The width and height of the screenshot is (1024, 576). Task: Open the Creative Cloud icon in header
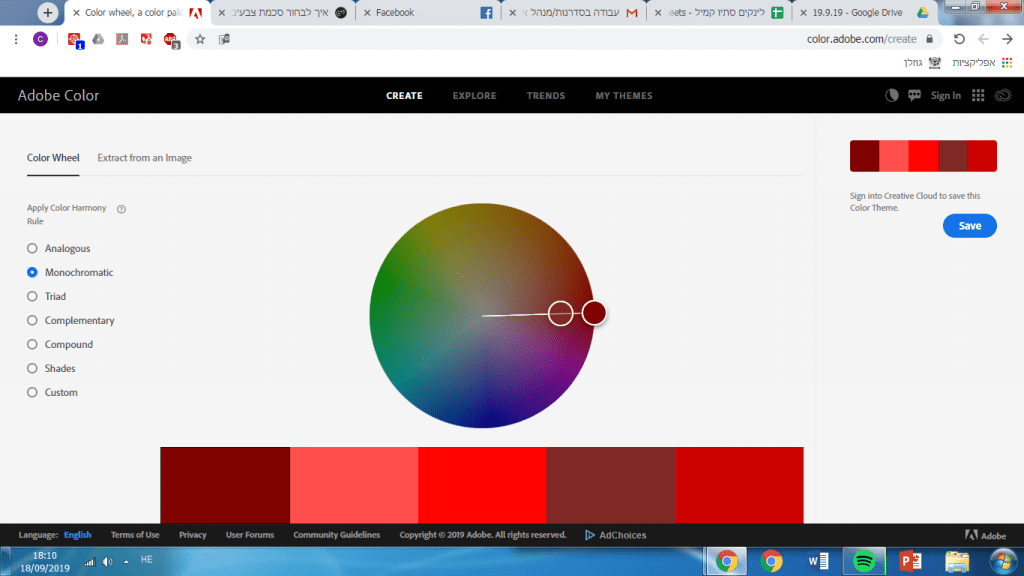(x=1003, y=95)
